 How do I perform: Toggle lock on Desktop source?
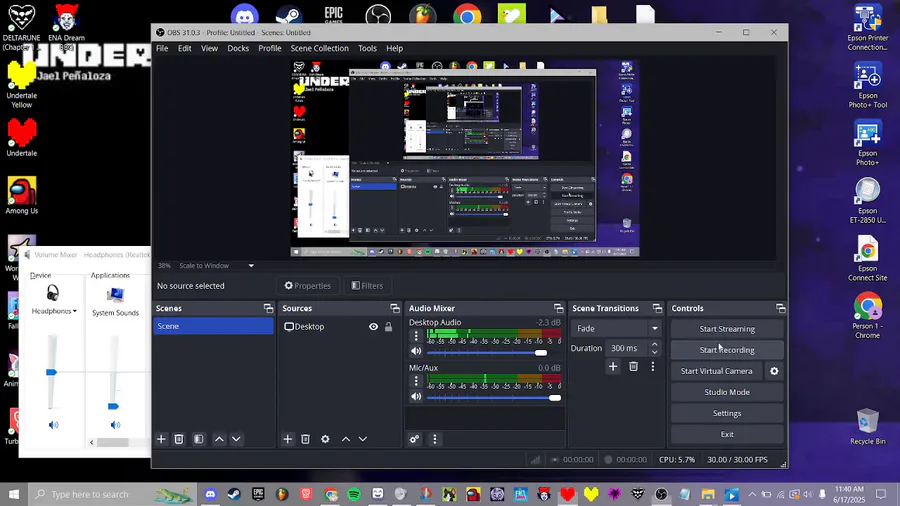pyautogui.click(x=389, y=326)
